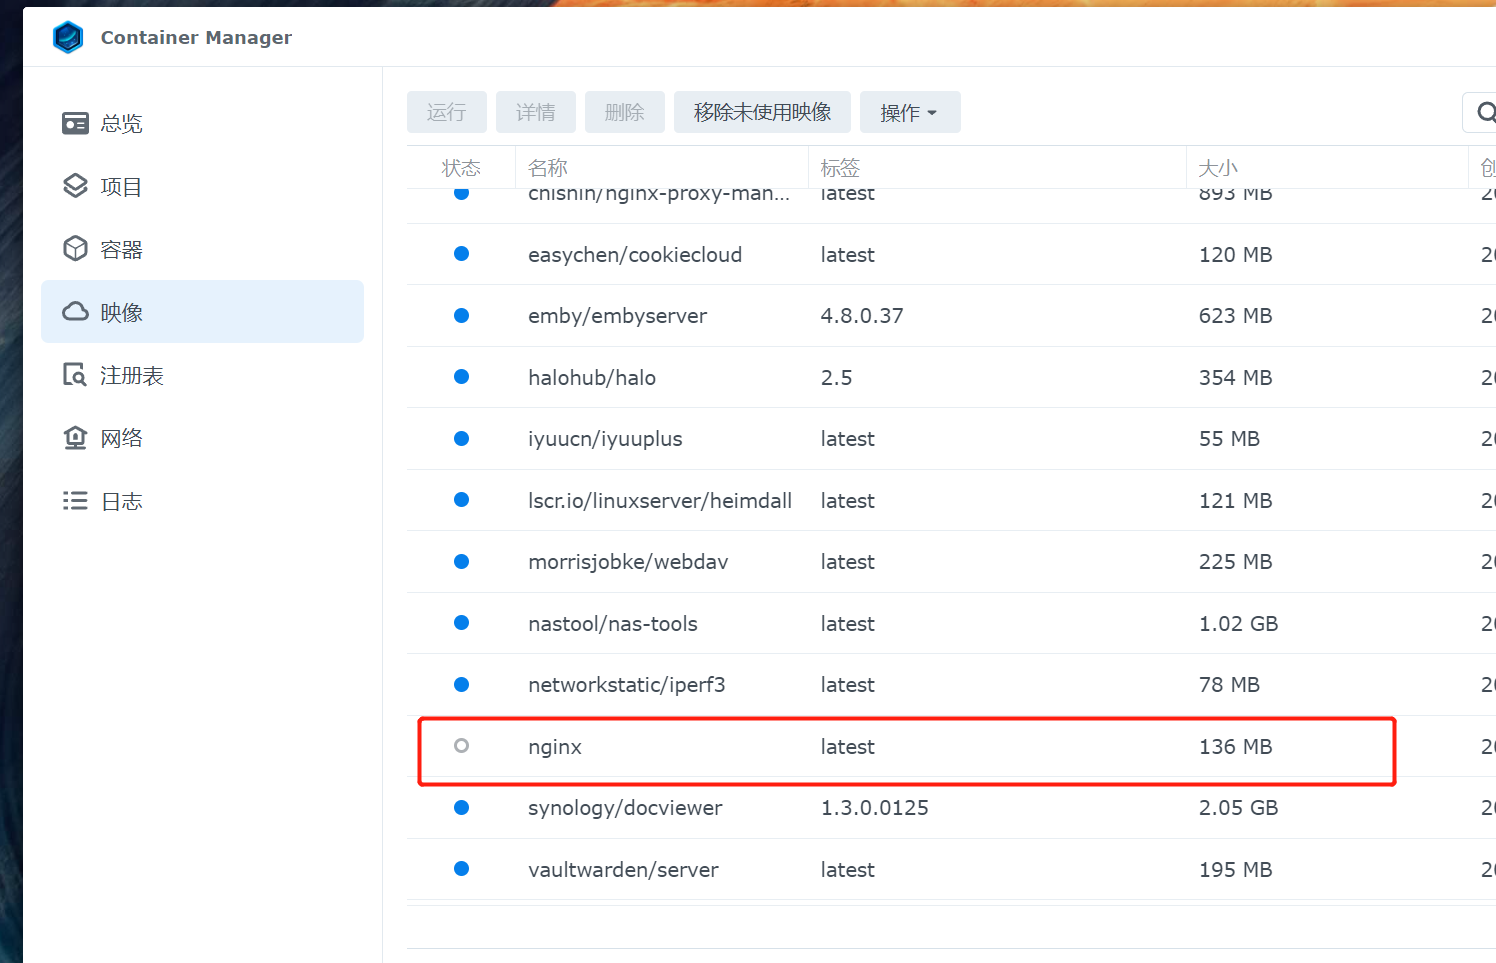
Task: Click blue status dot for heimdall row
Action: click(461, 499)
